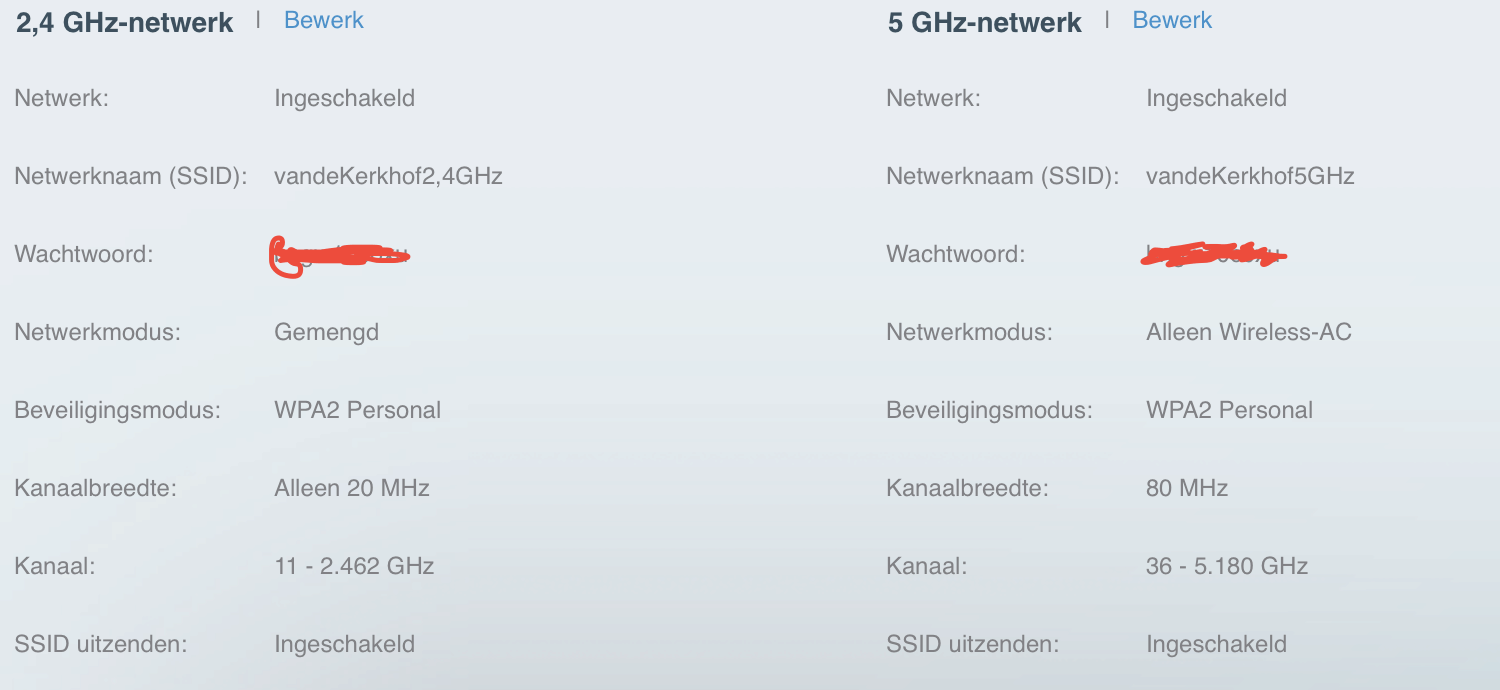Click the Alleen 20 MHz channel width

click(352, 488)
